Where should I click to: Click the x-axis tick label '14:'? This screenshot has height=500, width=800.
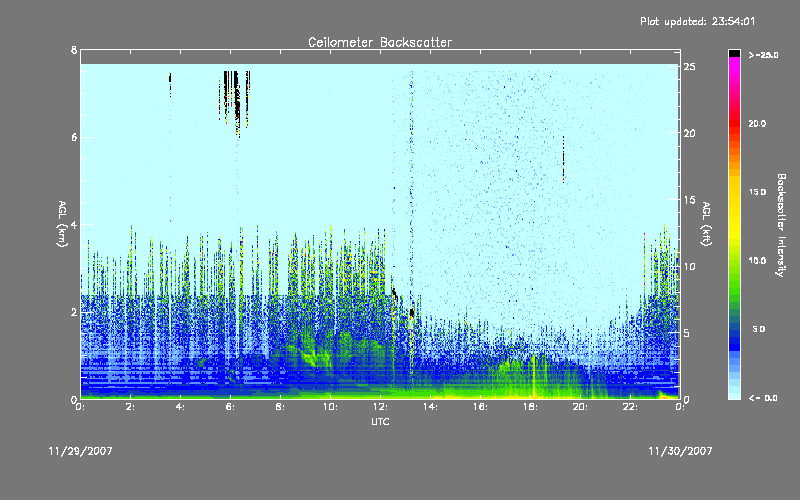click(x=430, y=407)
